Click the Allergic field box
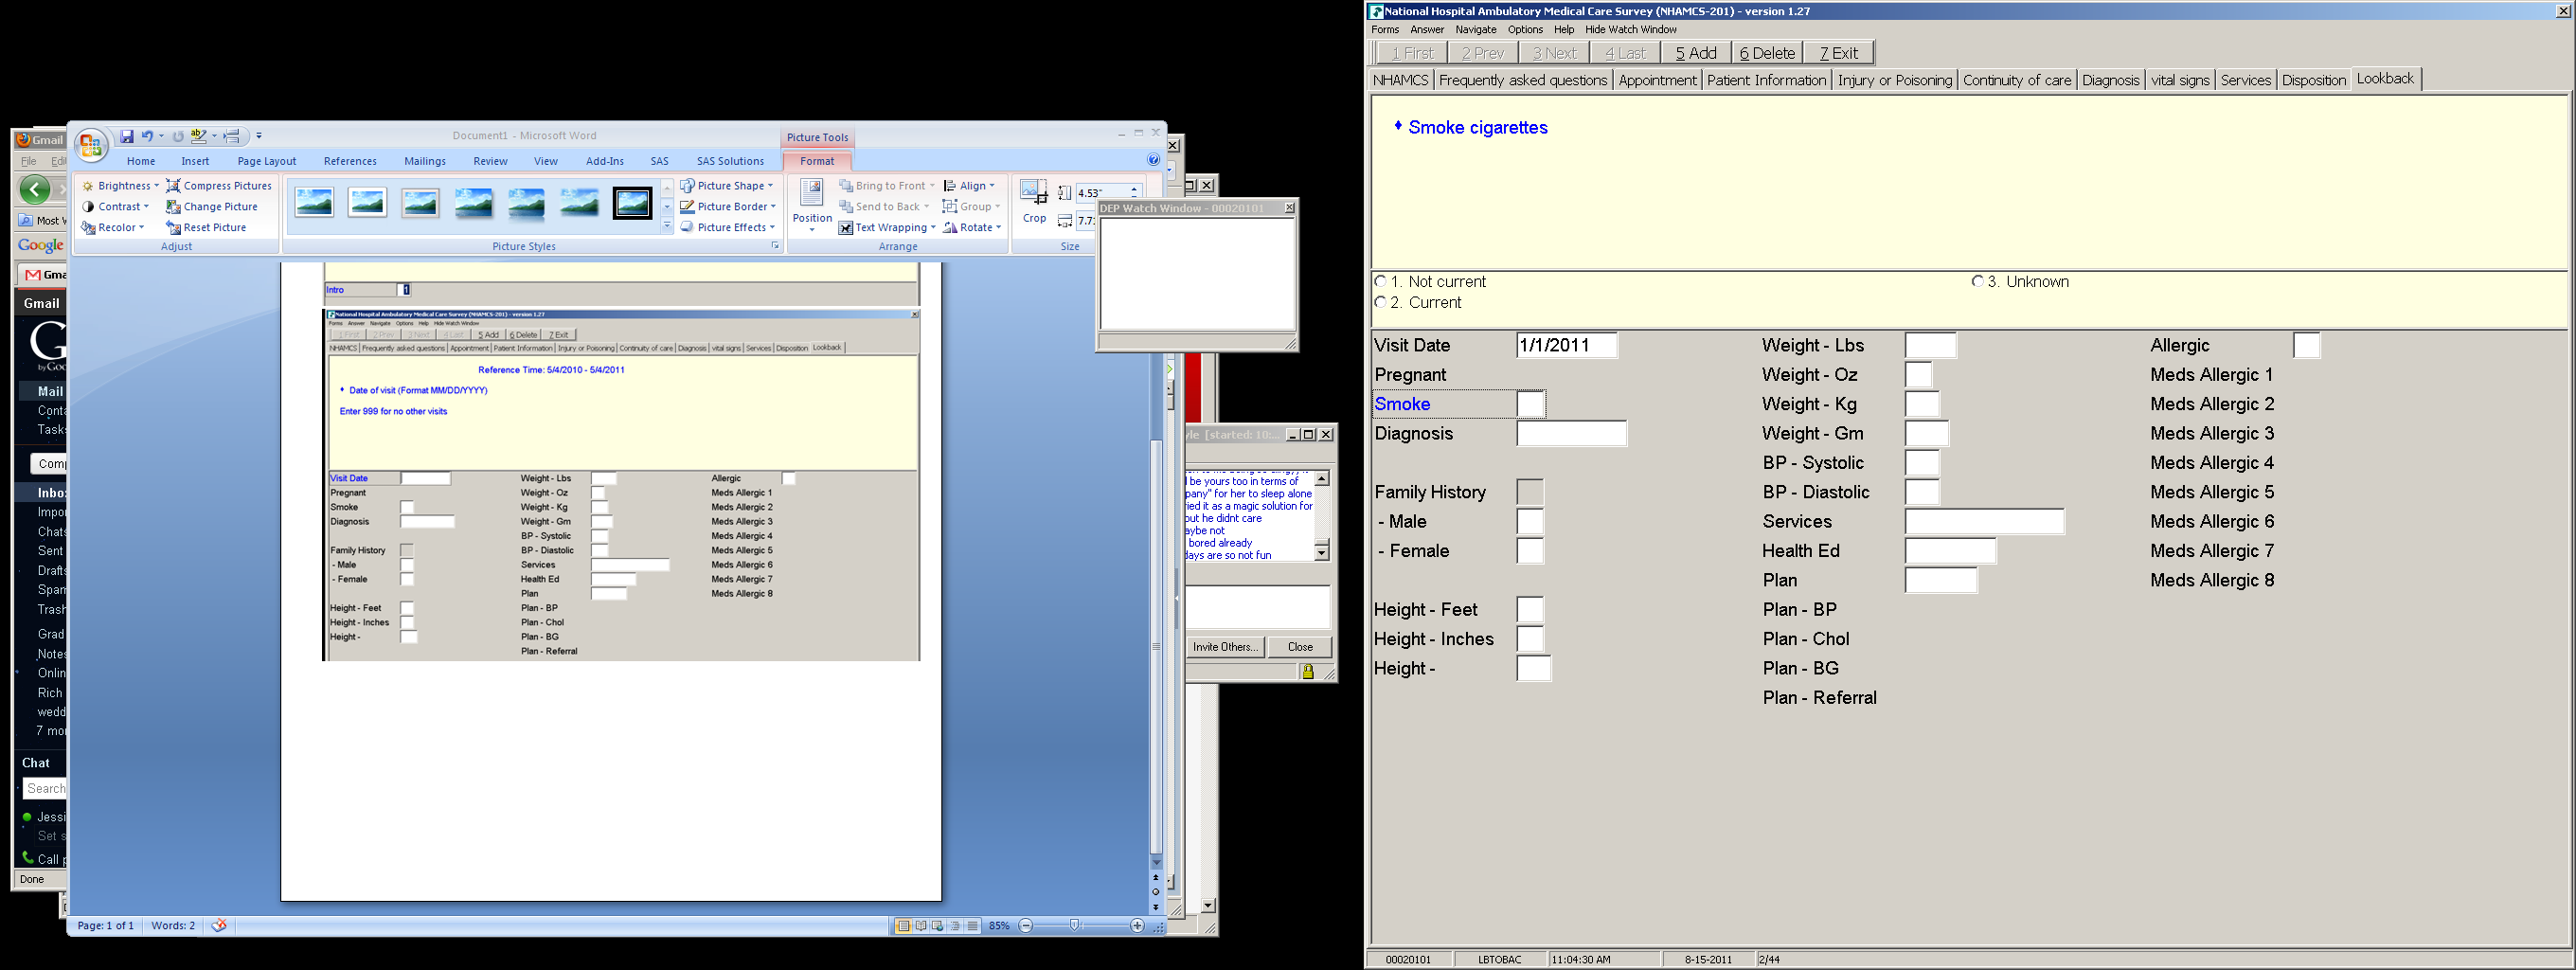2576x970 pixels. [x=2306, y=346]
